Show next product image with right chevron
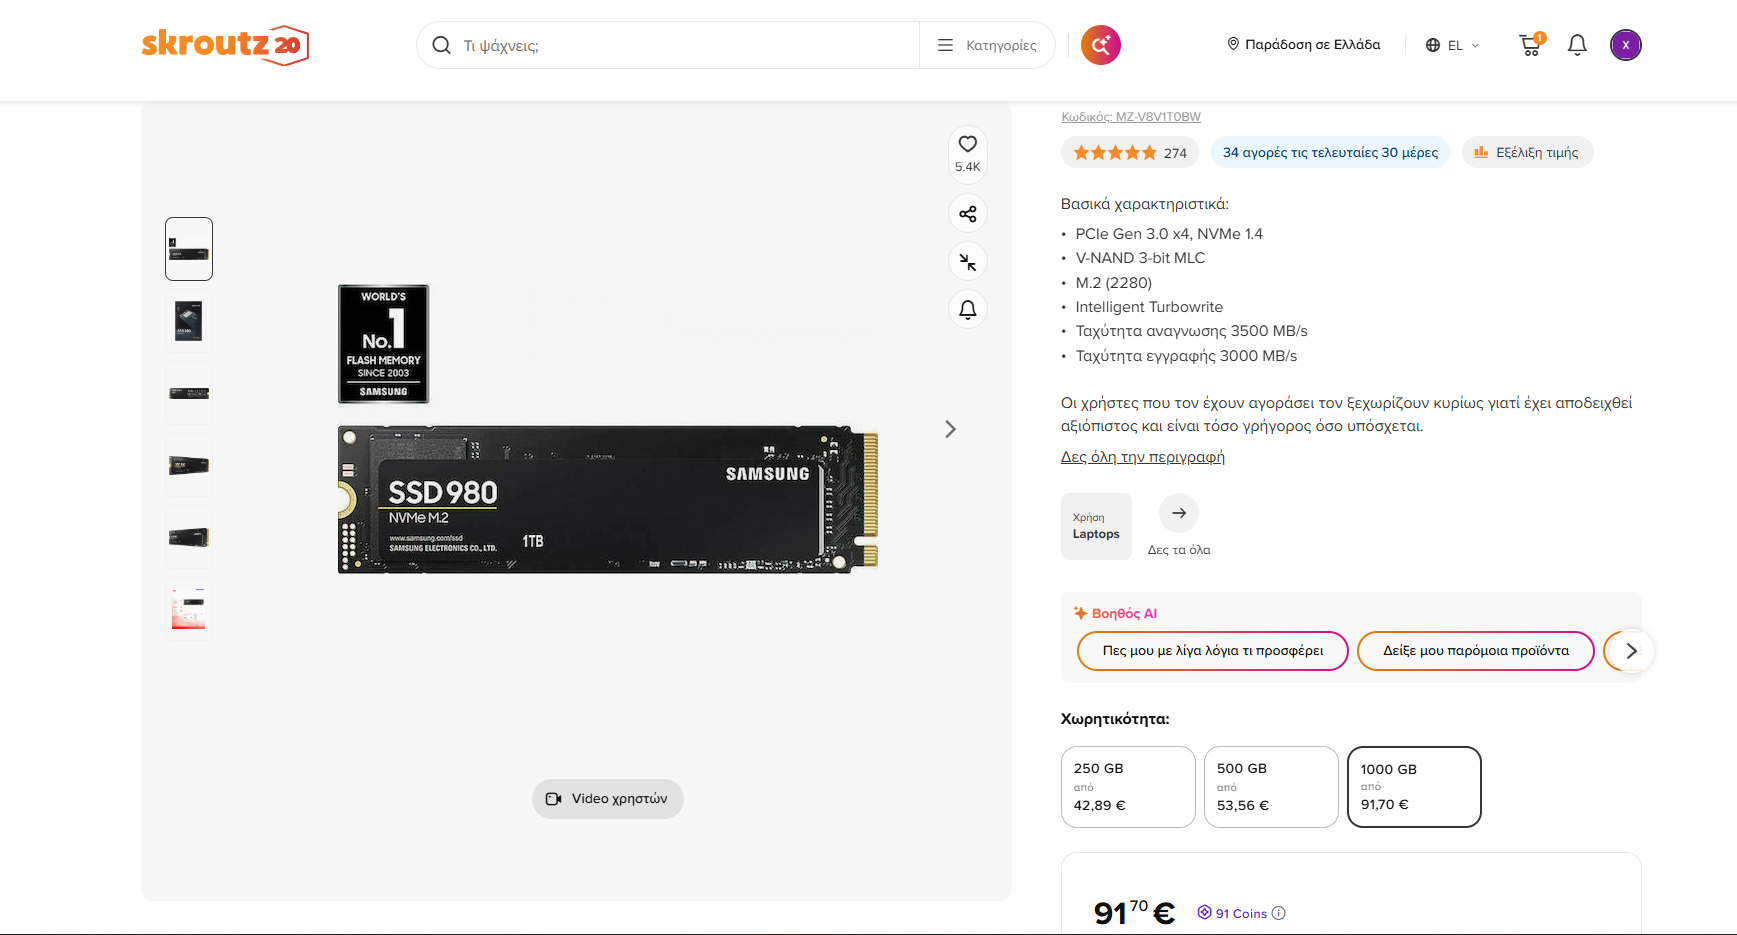This screenshot has height=935, width=1737. pos(950,429)
